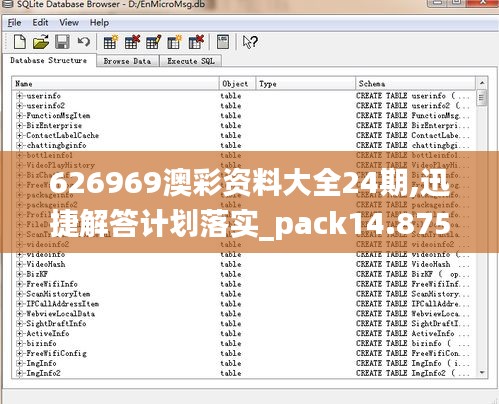Click the Delete Table icon
Image resolution: width=499 pixels, height=404 pixels.
(132, 42)
